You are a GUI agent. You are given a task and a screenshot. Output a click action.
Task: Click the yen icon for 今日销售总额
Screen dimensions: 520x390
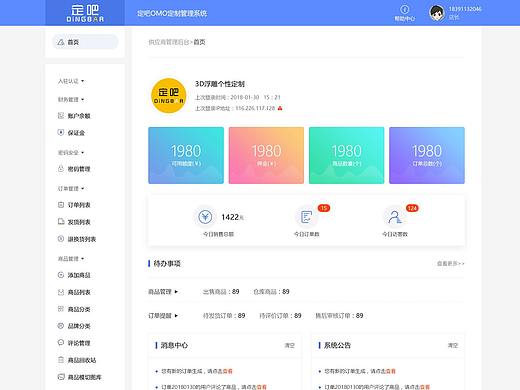click(205, 217)
